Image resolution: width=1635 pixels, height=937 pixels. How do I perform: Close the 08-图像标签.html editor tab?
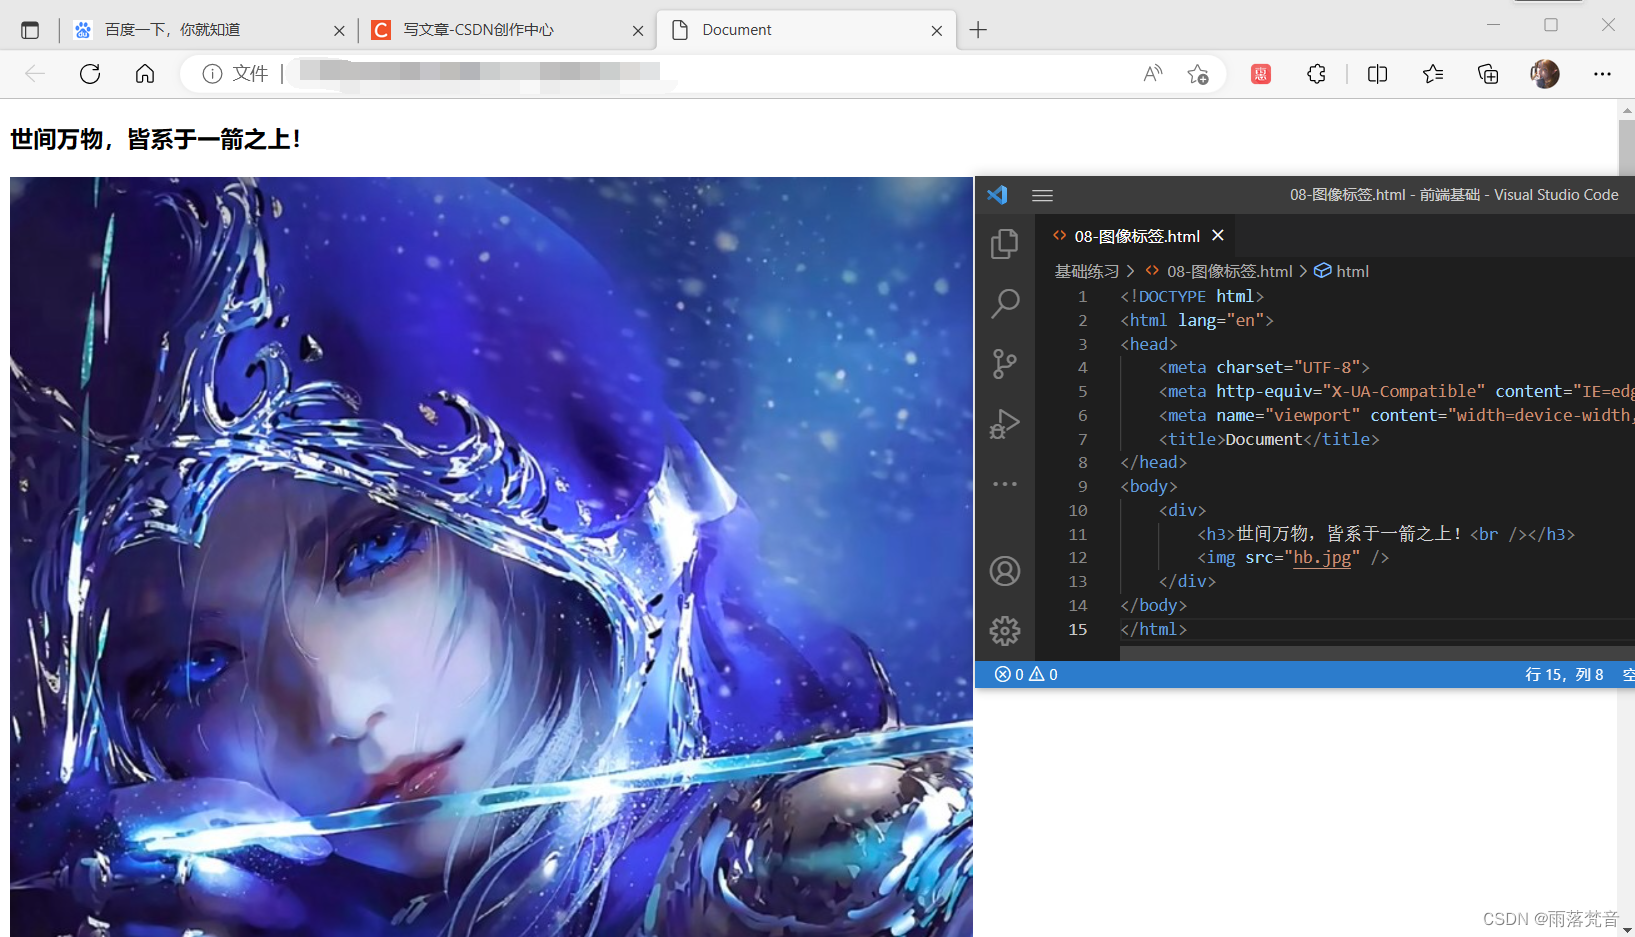tap(1218, 236)
